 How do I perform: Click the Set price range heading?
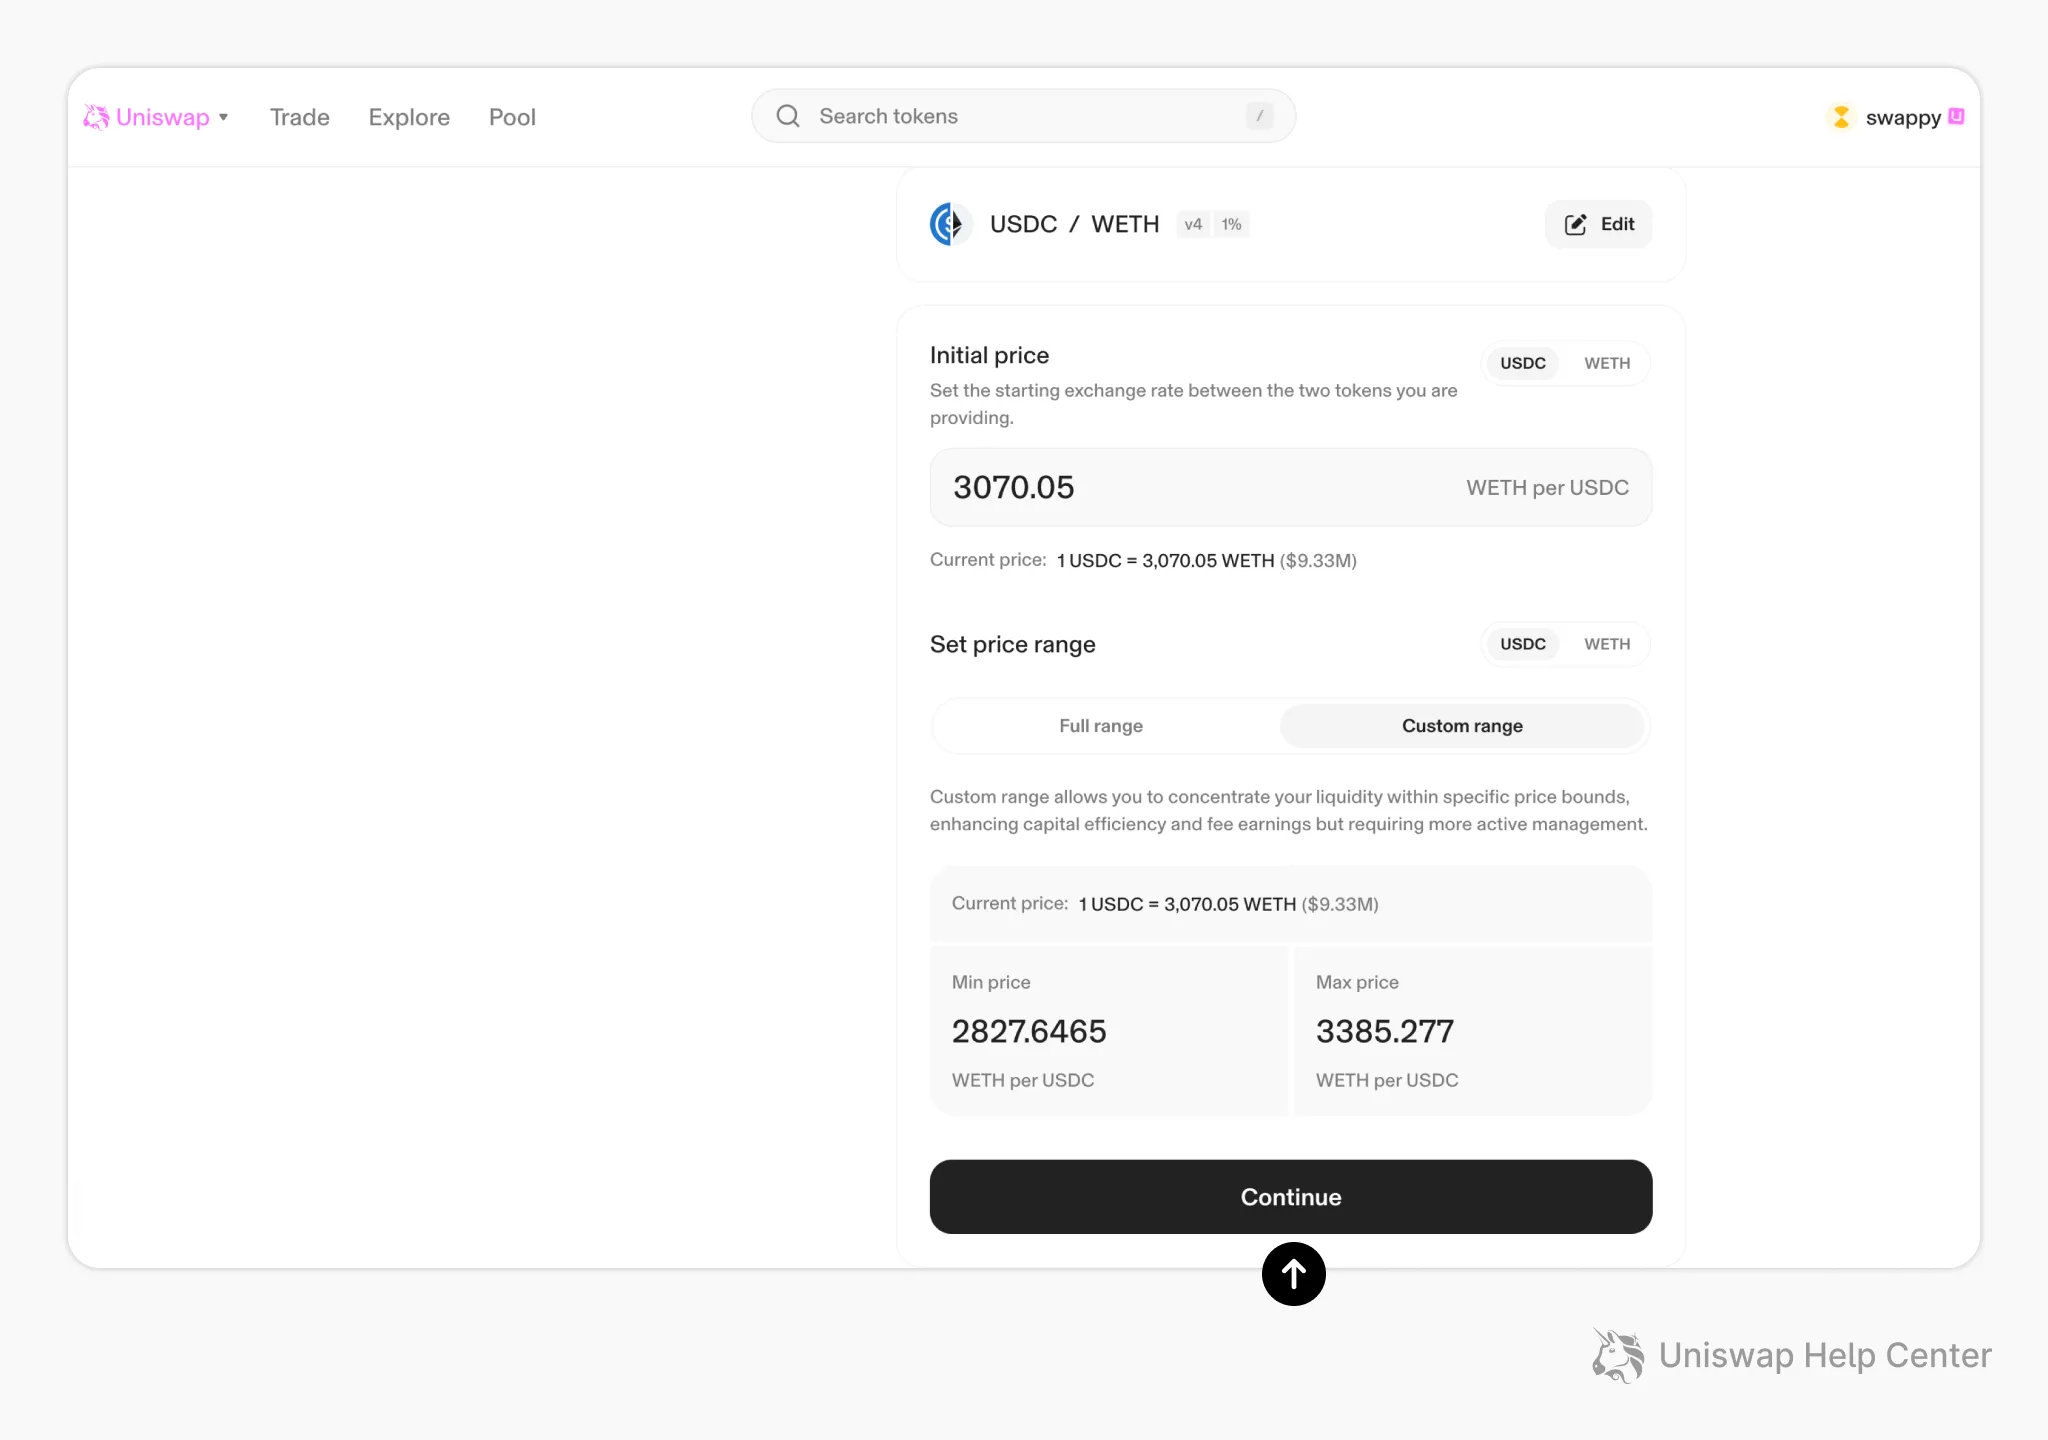click(1012, 644)
